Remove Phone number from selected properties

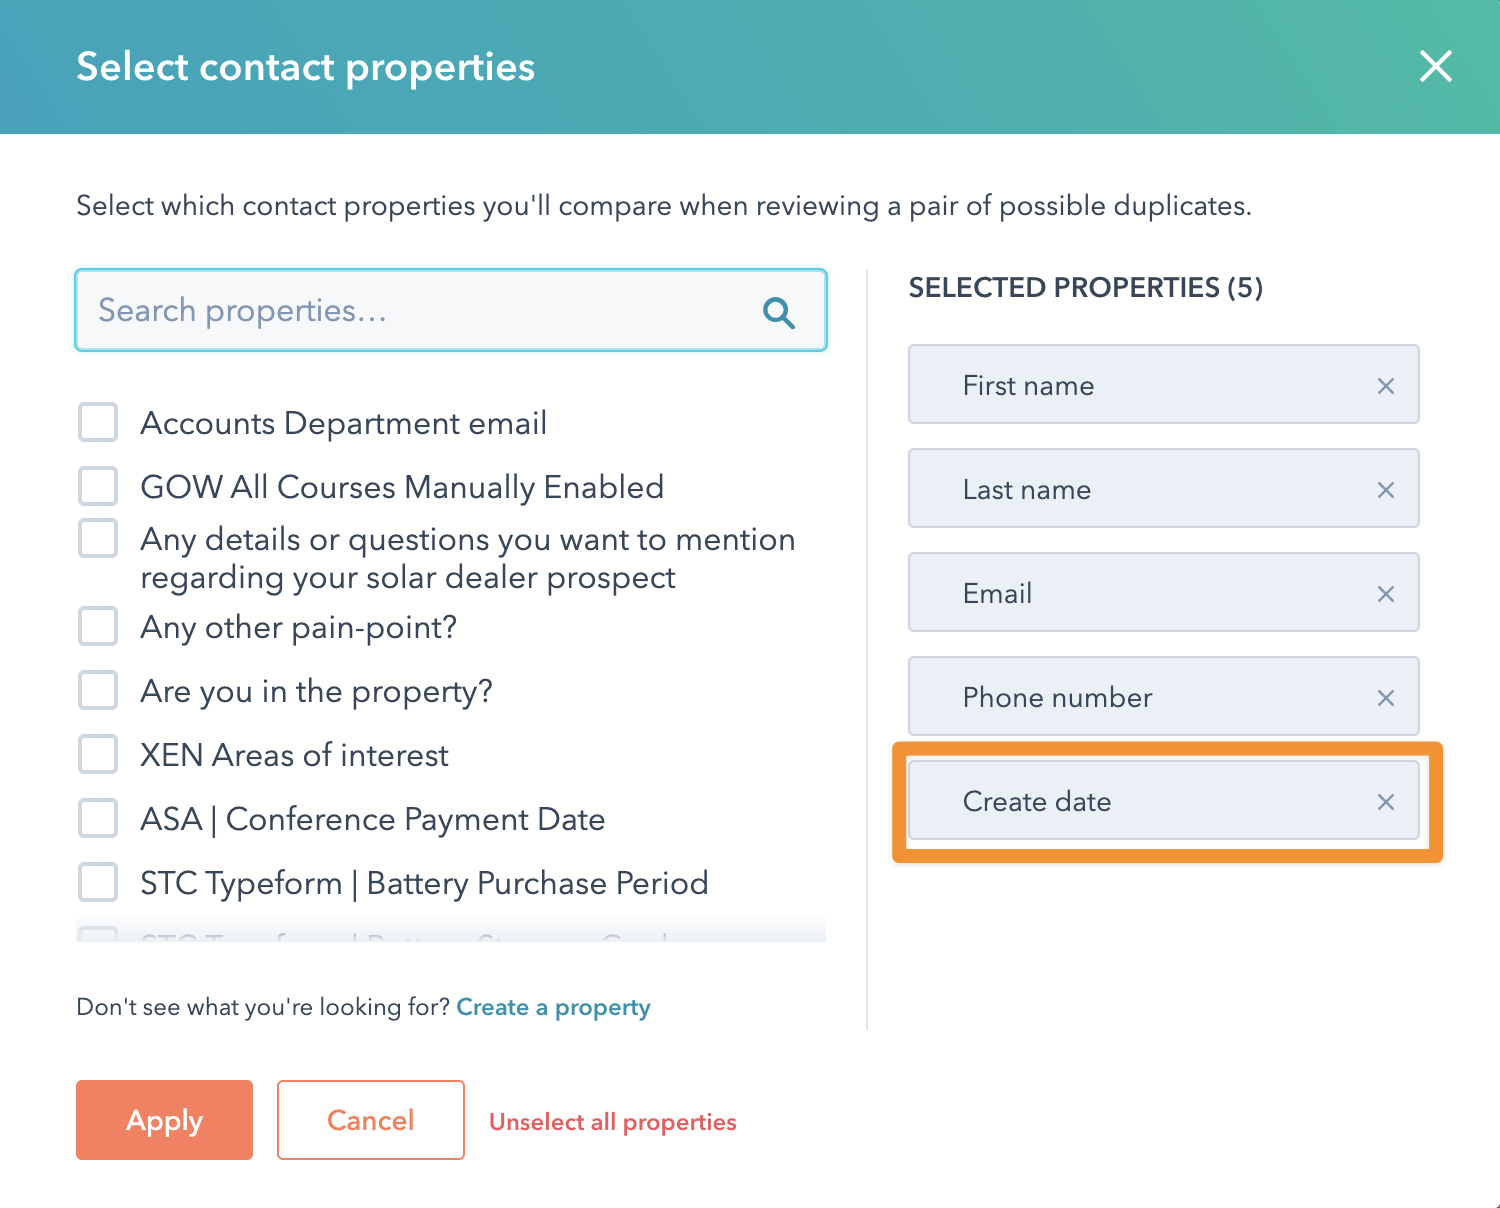1386,697
